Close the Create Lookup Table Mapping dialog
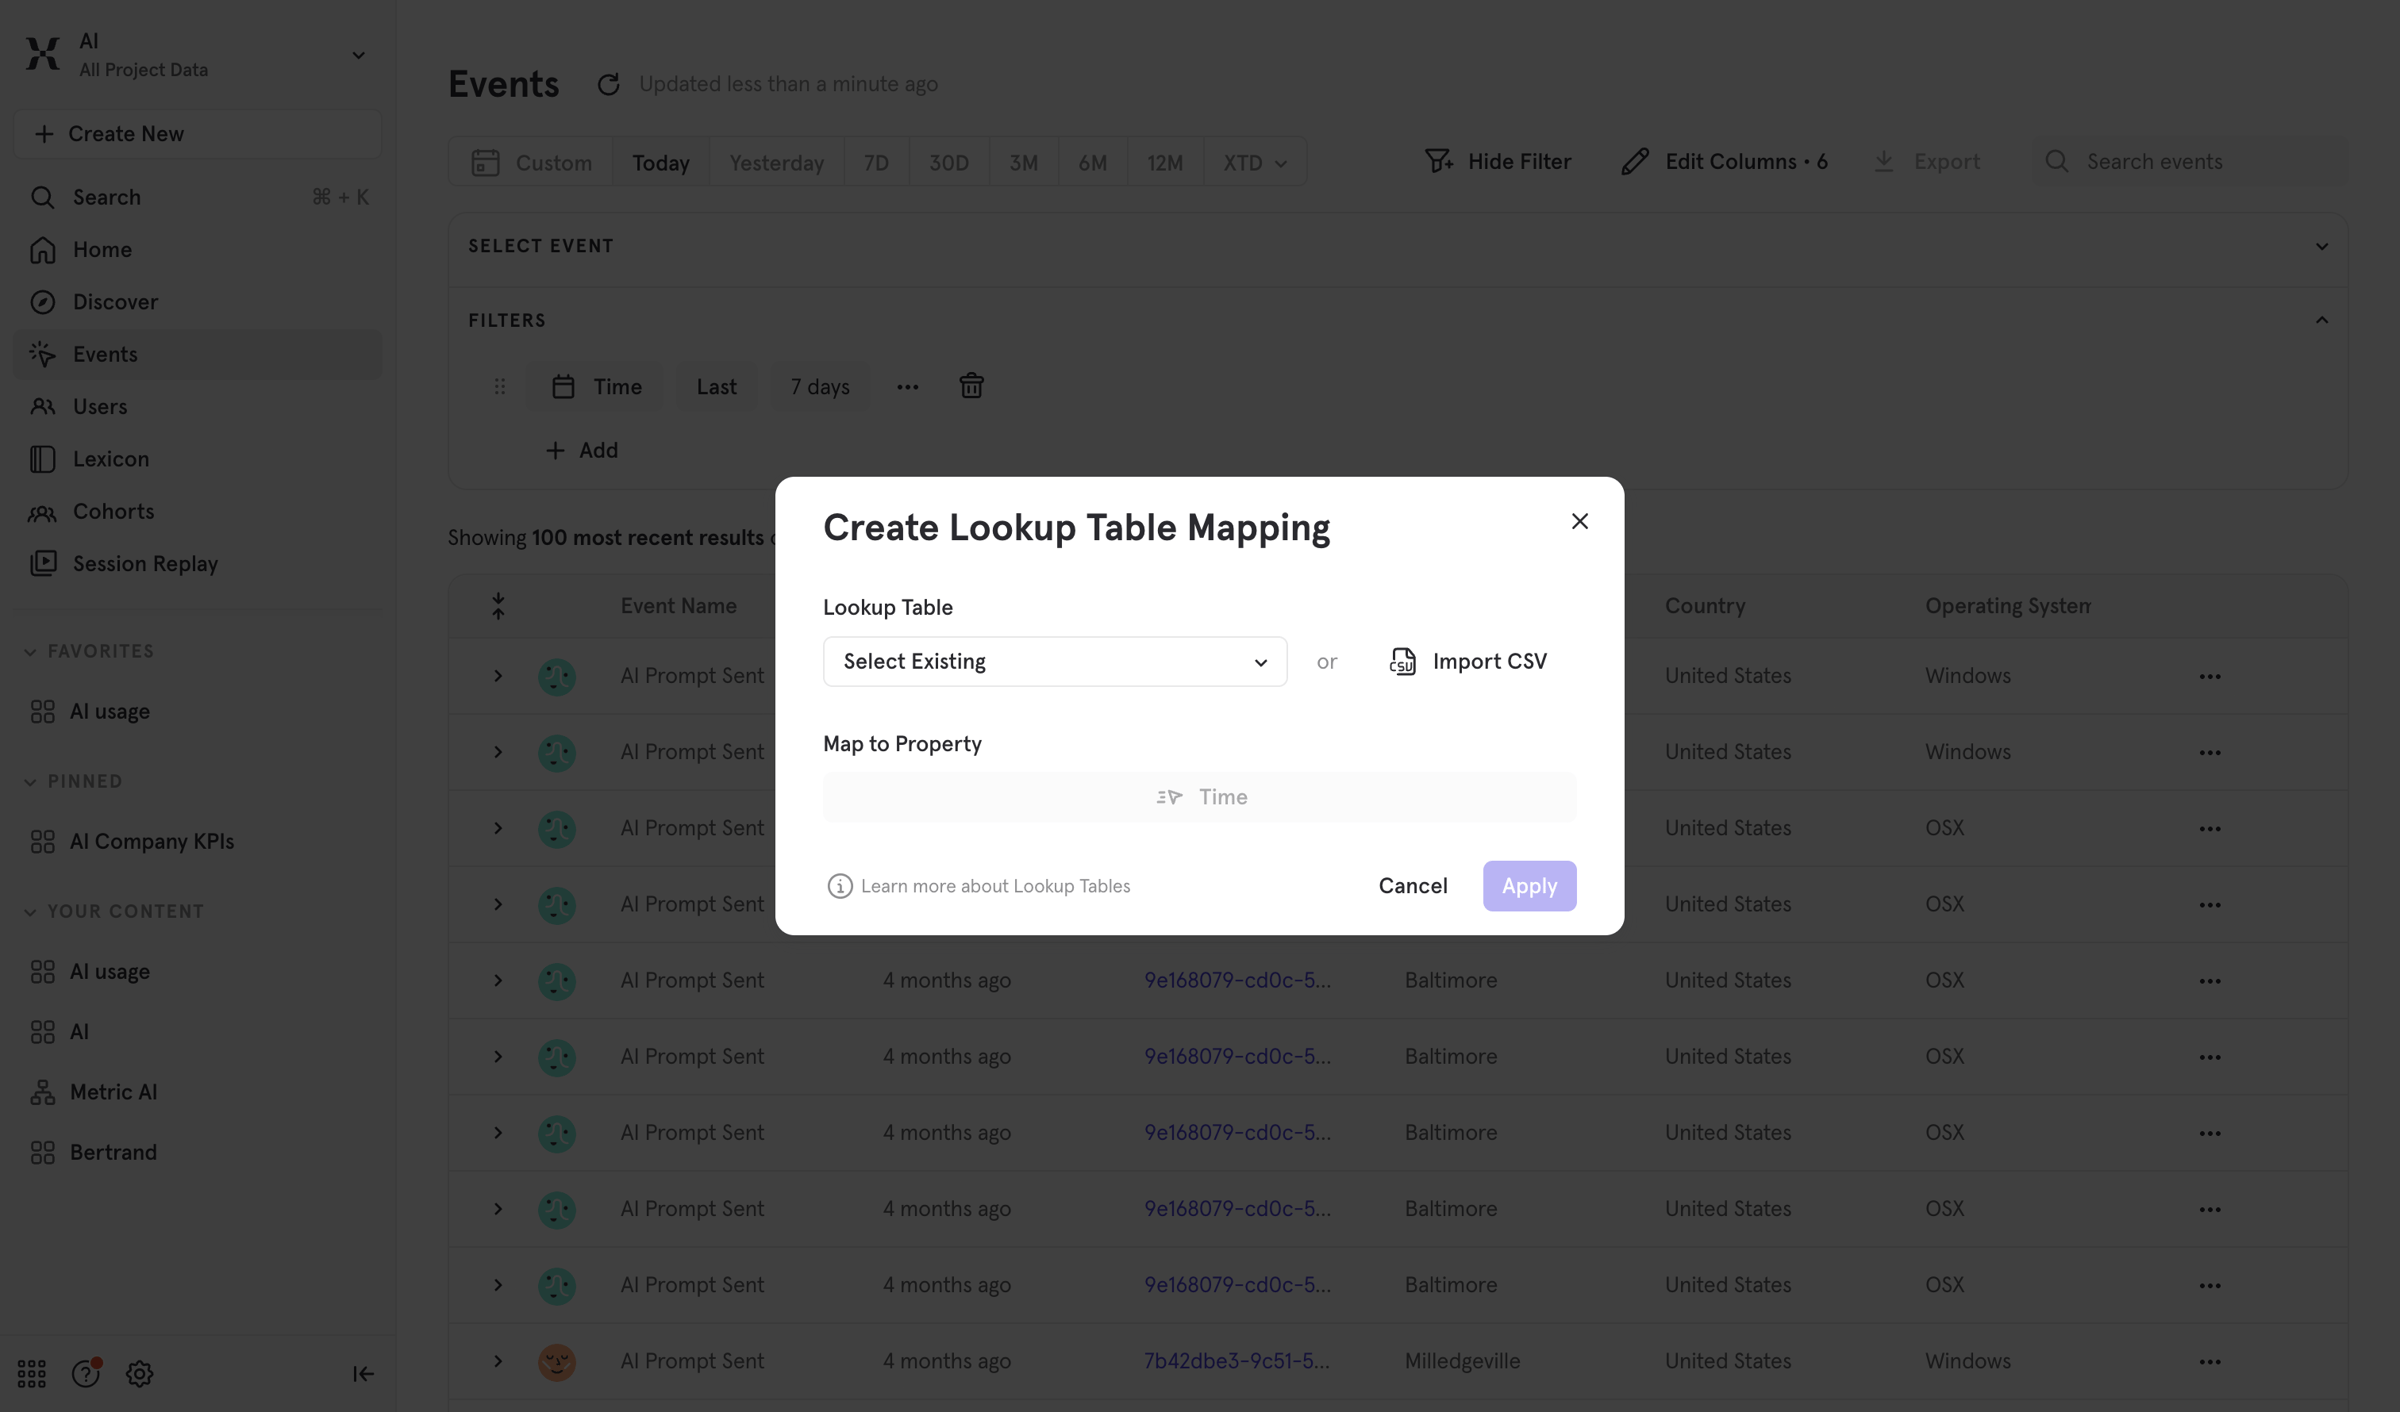Image resolution: width=2400 pixels, height=1412 pixels. pos(1579,521)
